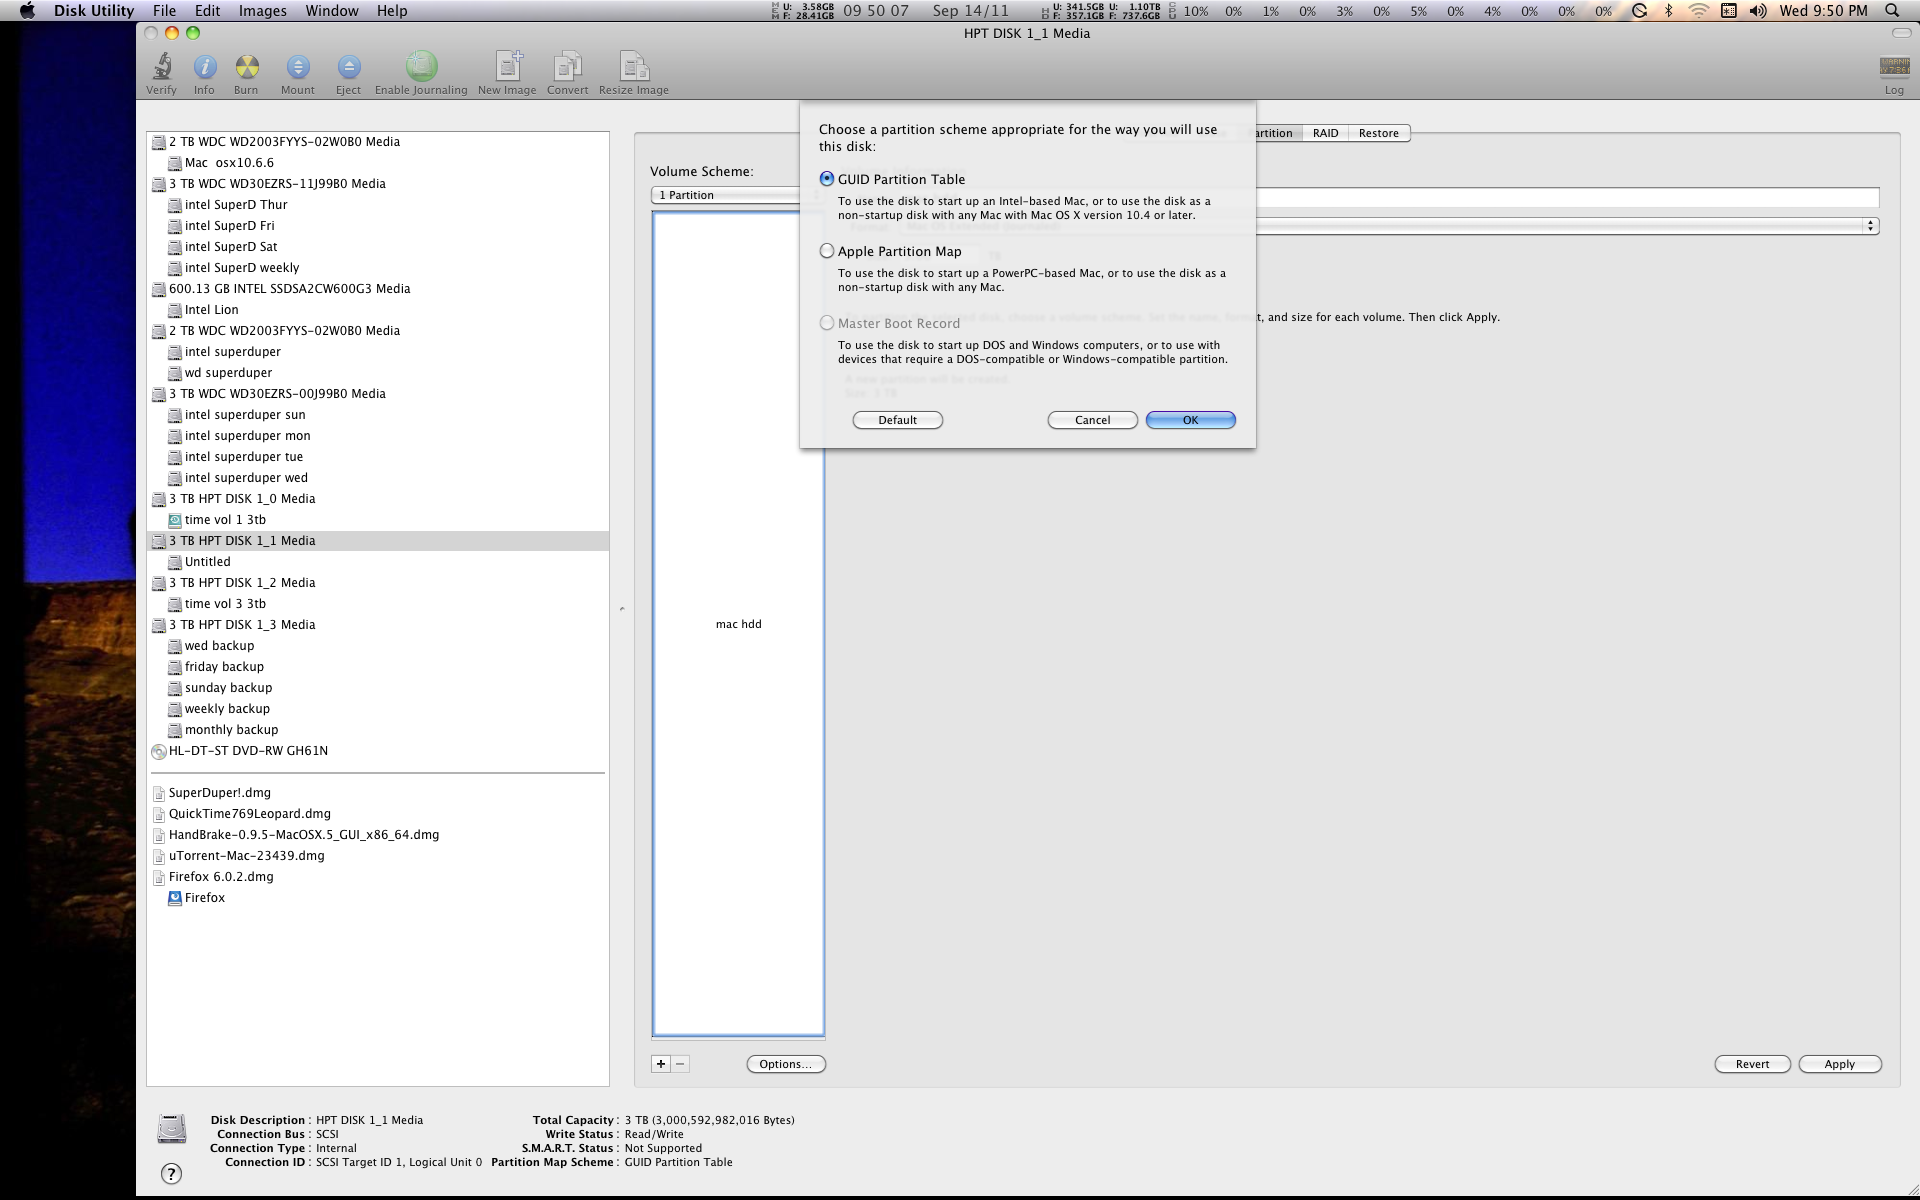This screenshot has width=1920, height=1200.
Task: Remove partition with minus button
Action: [x=680, y=1064]
